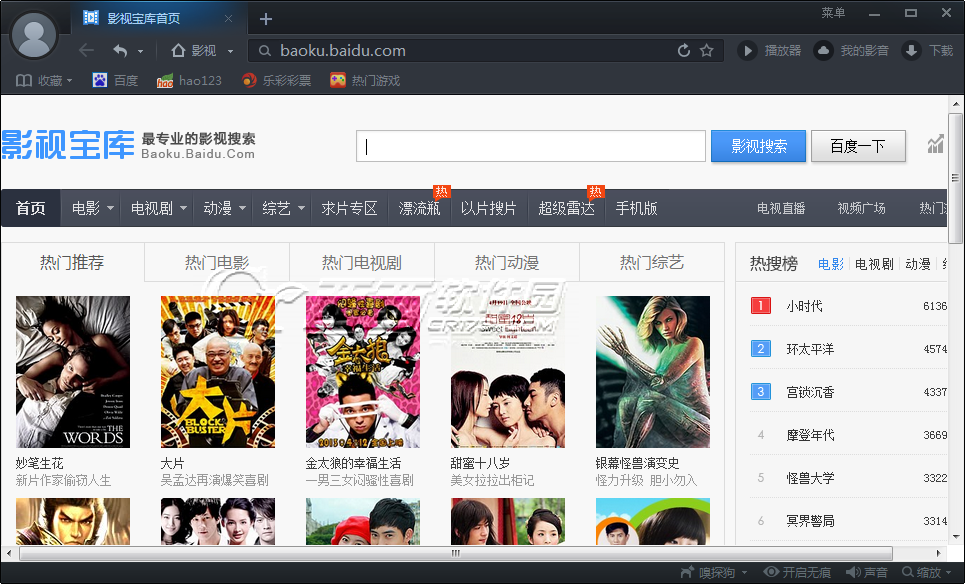
Task: Open the hao123 bookmark
Action: (189, 81)
